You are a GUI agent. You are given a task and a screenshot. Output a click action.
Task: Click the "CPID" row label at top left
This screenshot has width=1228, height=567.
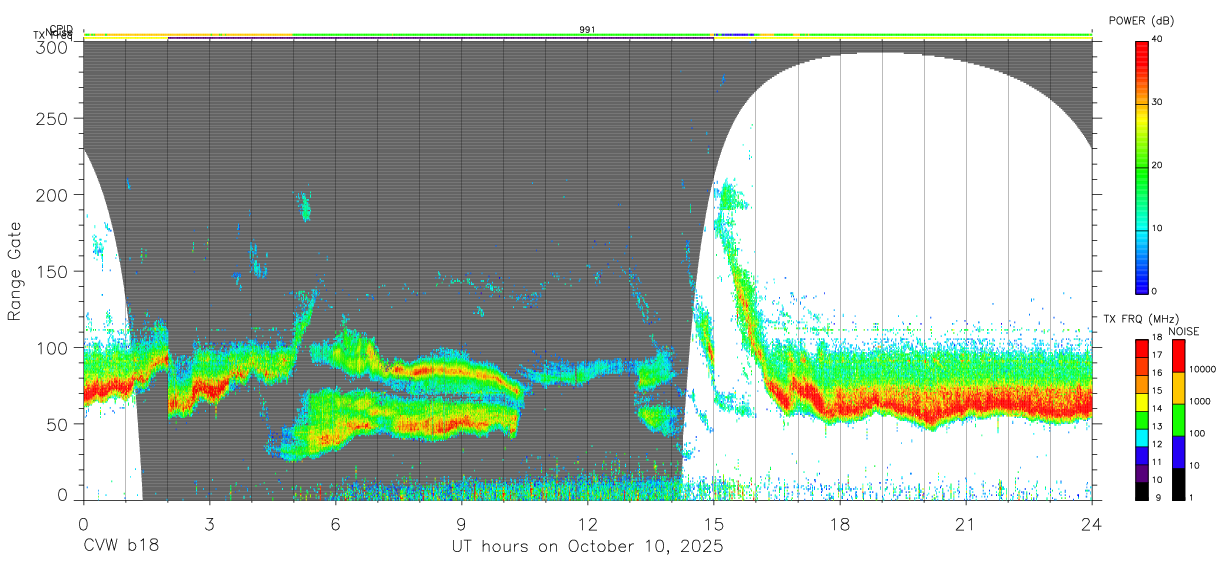tap(60, 29)
